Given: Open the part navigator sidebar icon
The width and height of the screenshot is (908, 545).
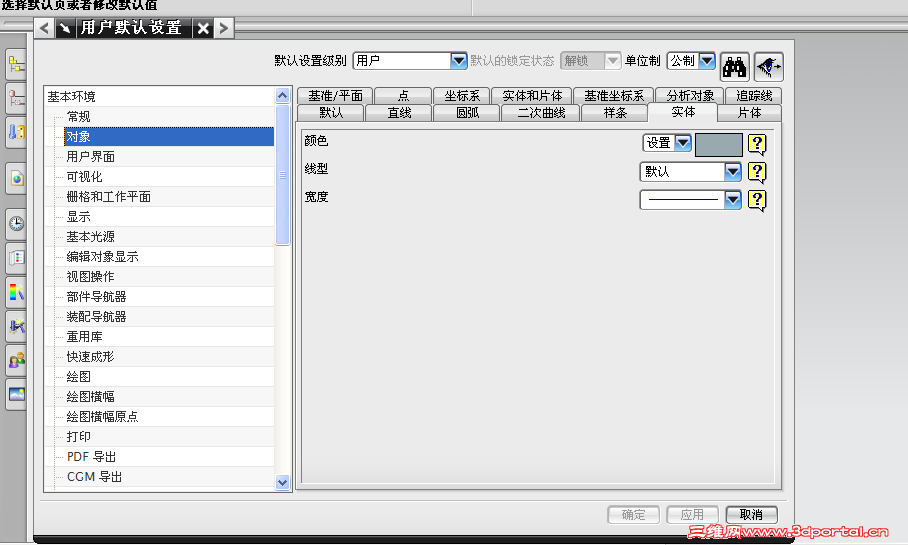Looking at the screenshot, I should [x=16, y=98].
